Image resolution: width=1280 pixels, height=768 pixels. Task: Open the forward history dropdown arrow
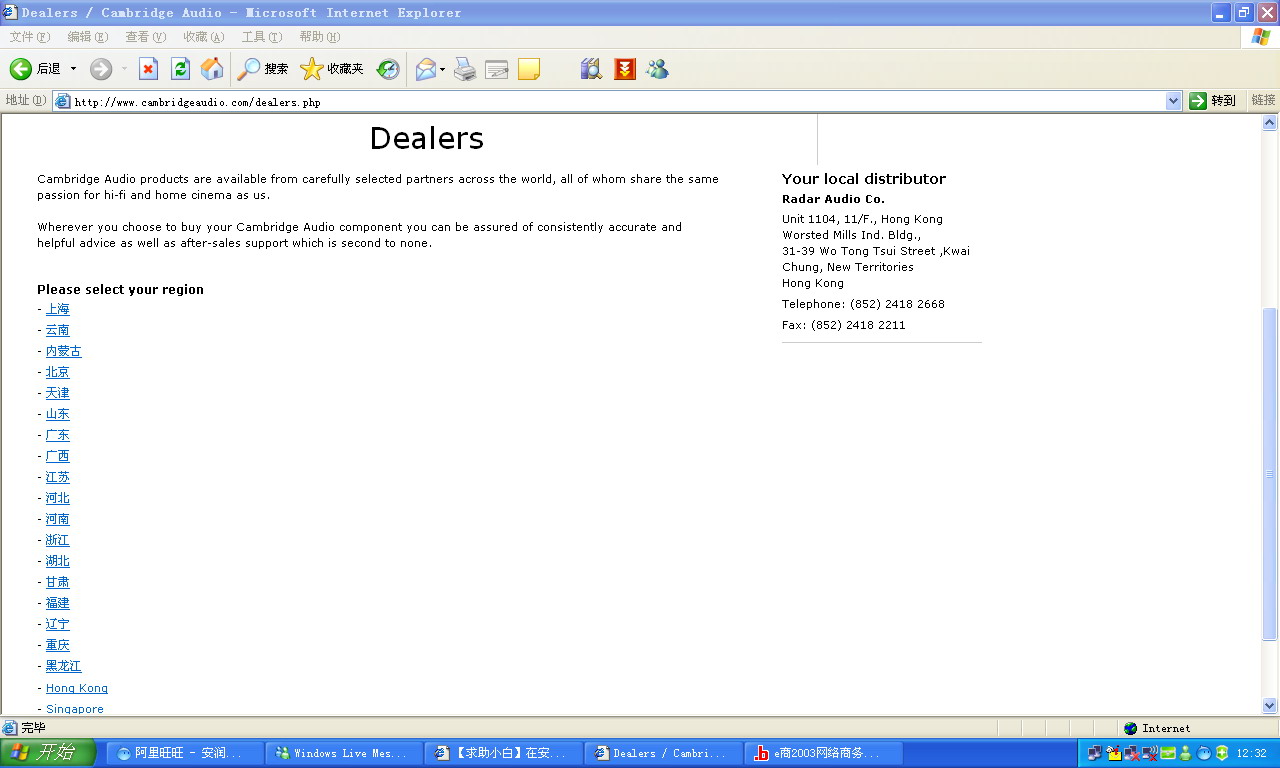coord(124,69)
